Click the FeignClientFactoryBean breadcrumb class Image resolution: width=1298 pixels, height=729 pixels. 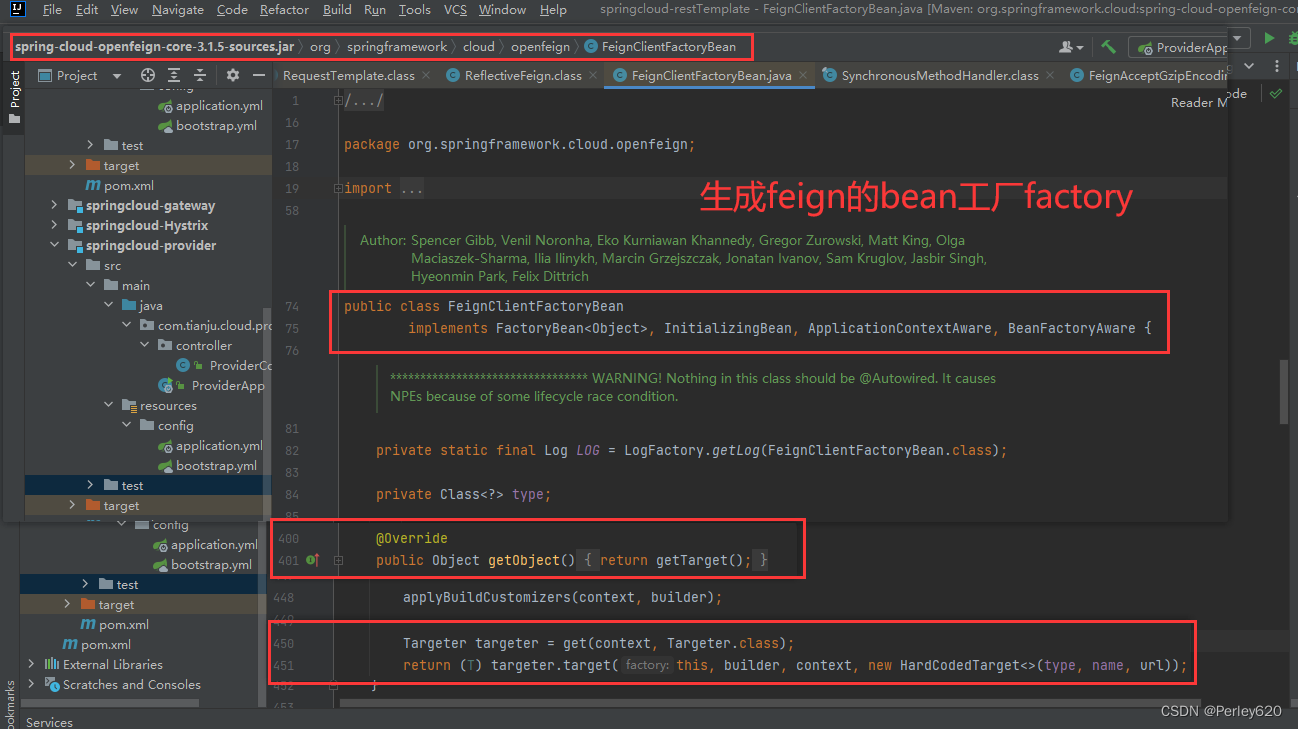pyautogui.click(x=660, y=47)
